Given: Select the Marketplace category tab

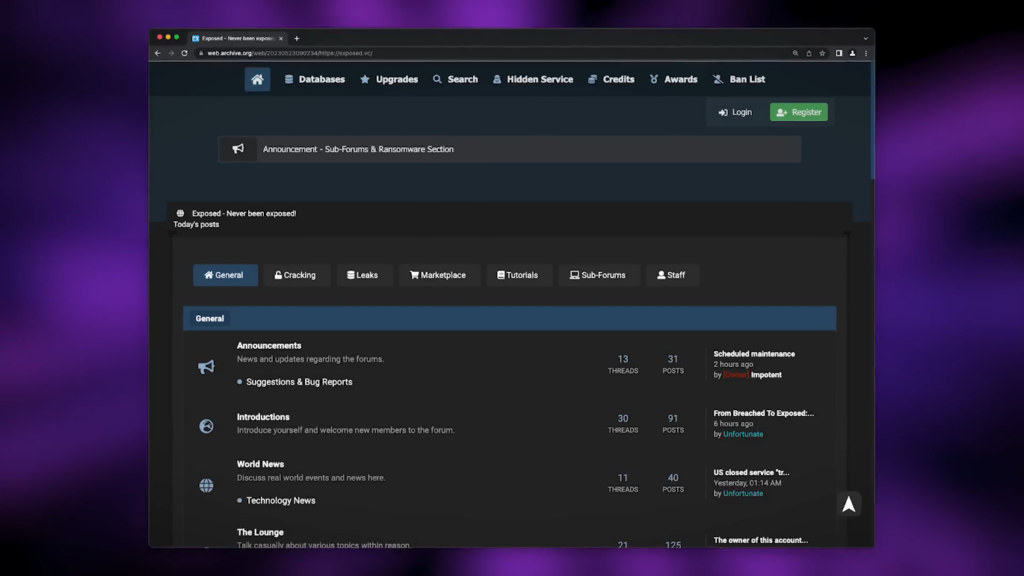Looking at the screenshot, I should pyautogui.click(x=438, y=275).
